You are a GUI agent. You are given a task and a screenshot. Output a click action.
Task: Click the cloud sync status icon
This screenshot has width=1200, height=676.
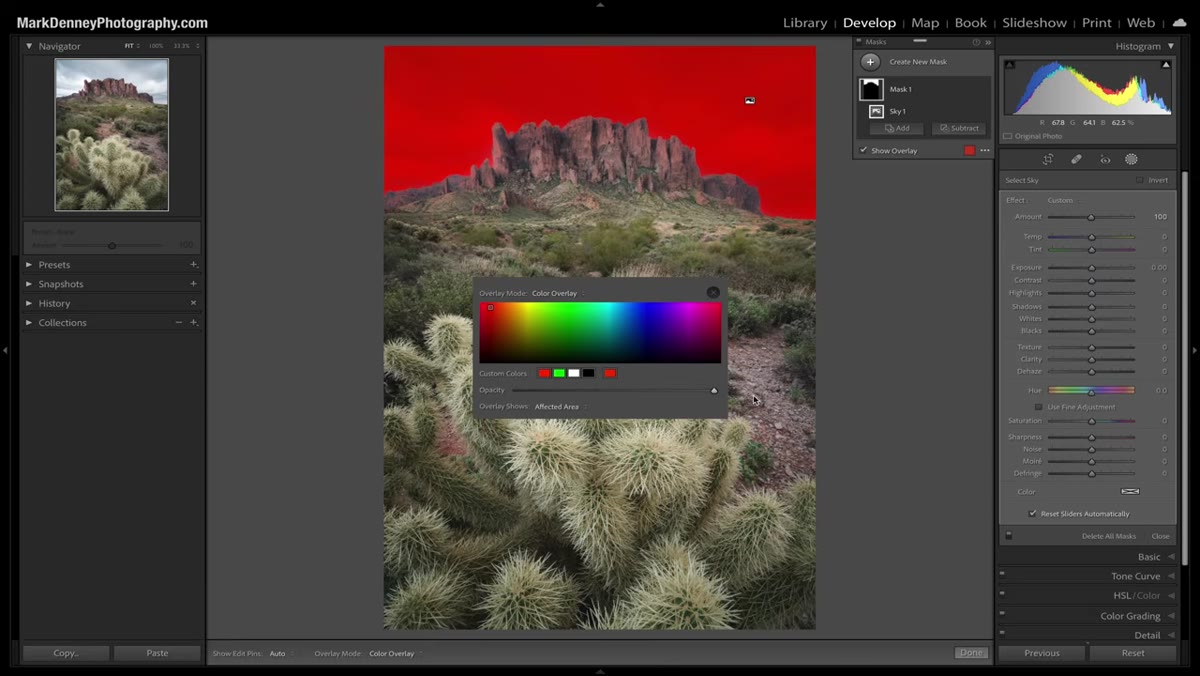pyautogui.click(x=1180, y=22)
